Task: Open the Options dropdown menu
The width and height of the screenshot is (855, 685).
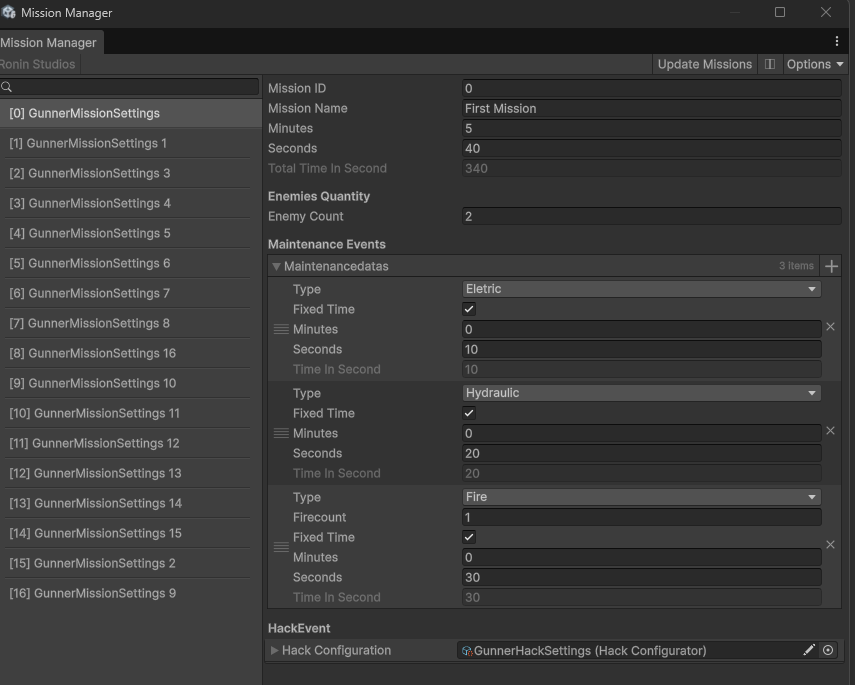Action: [815, 64]
